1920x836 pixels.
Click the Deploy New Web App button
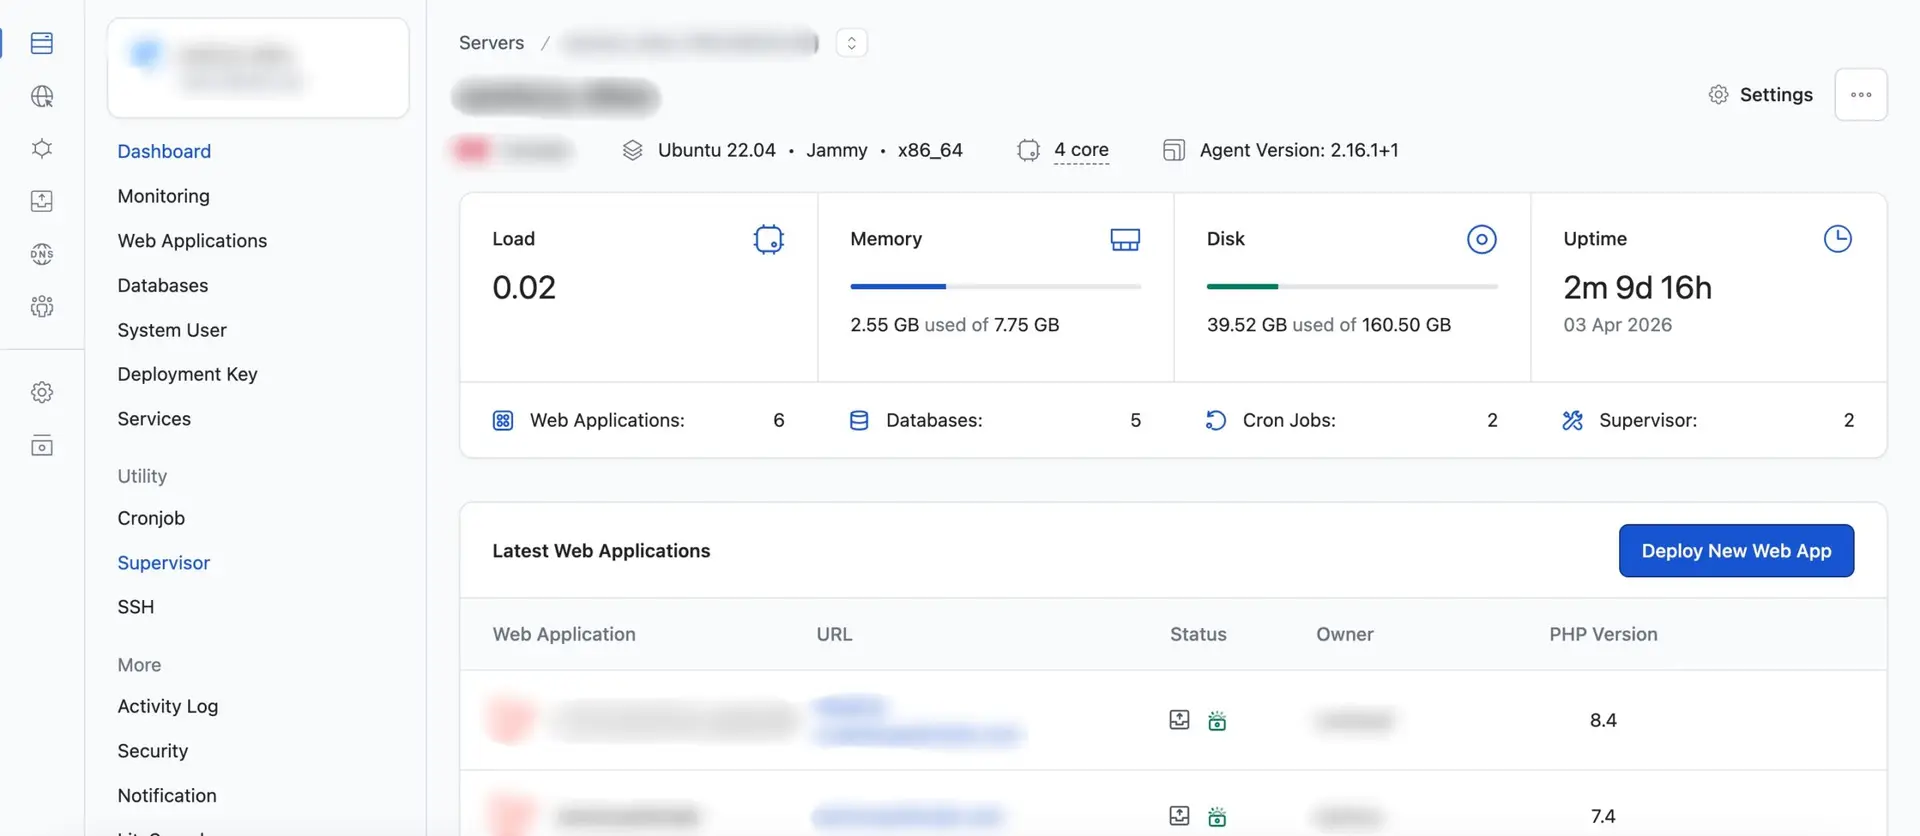coord(1735,551)
